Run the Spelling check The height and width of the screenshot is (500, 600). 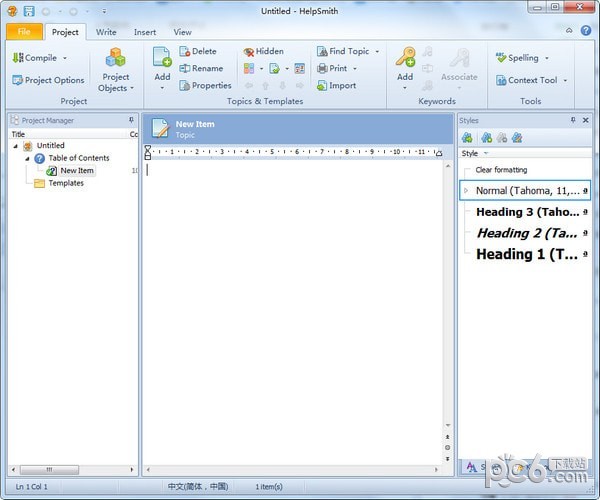(517, 58)
